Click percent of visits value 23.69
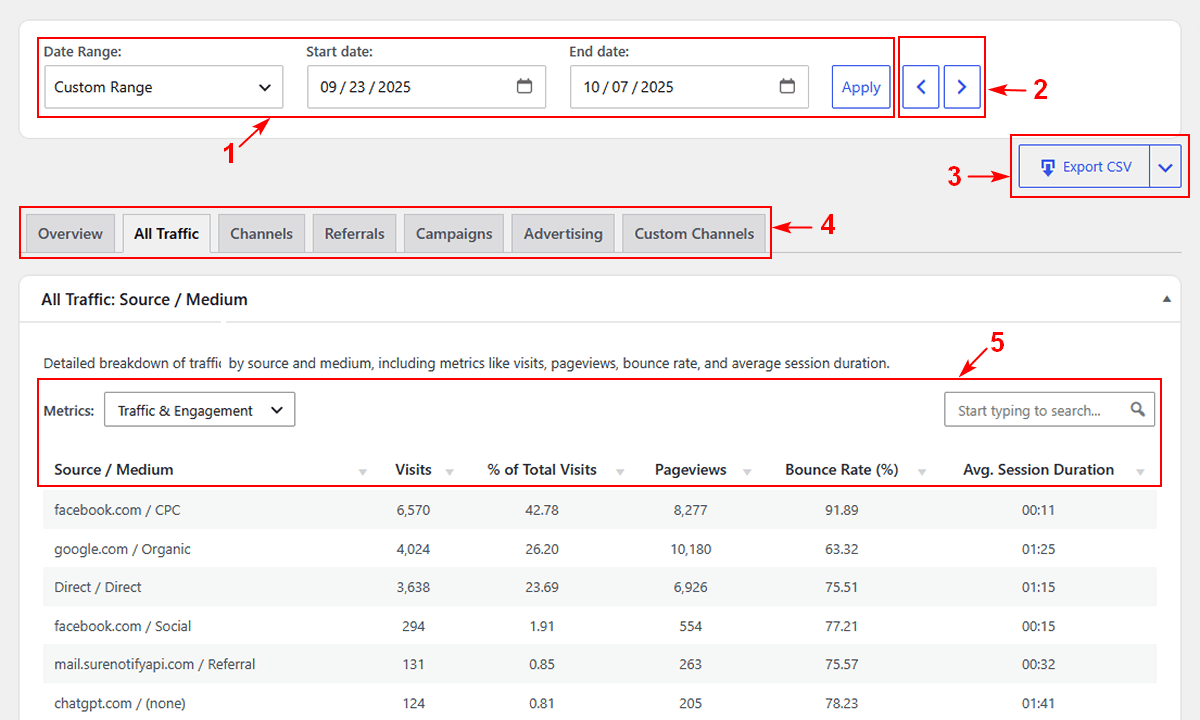 click(542, 587)
